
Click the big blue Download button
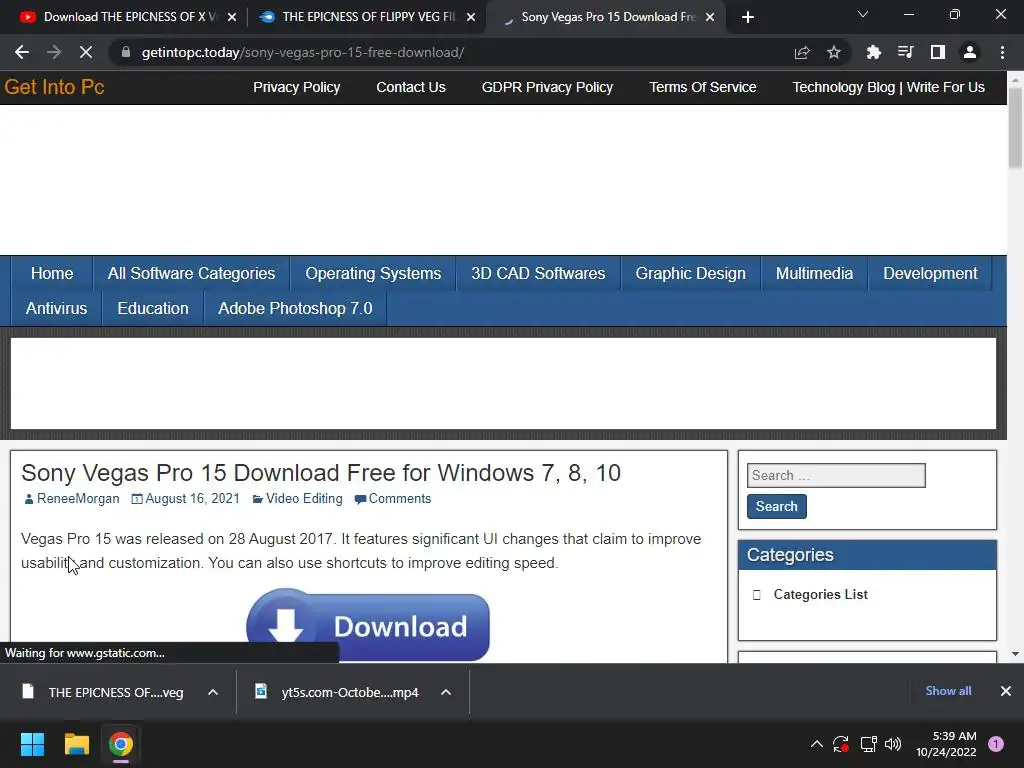click(368, 626)
